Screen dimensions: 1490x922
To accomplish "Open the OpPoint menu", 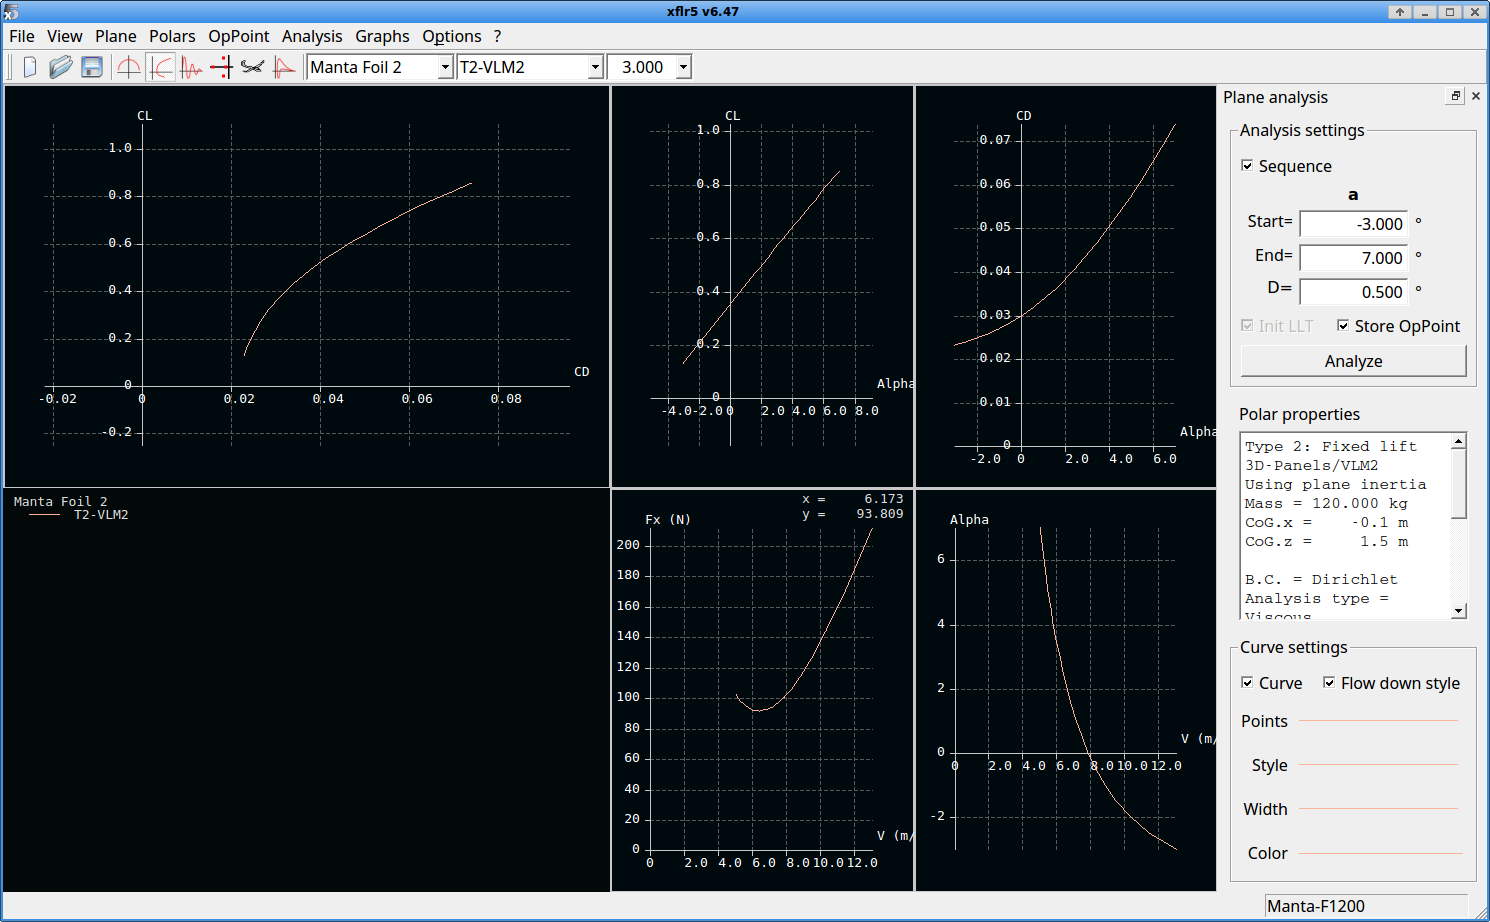I will [x=239, y=36].
